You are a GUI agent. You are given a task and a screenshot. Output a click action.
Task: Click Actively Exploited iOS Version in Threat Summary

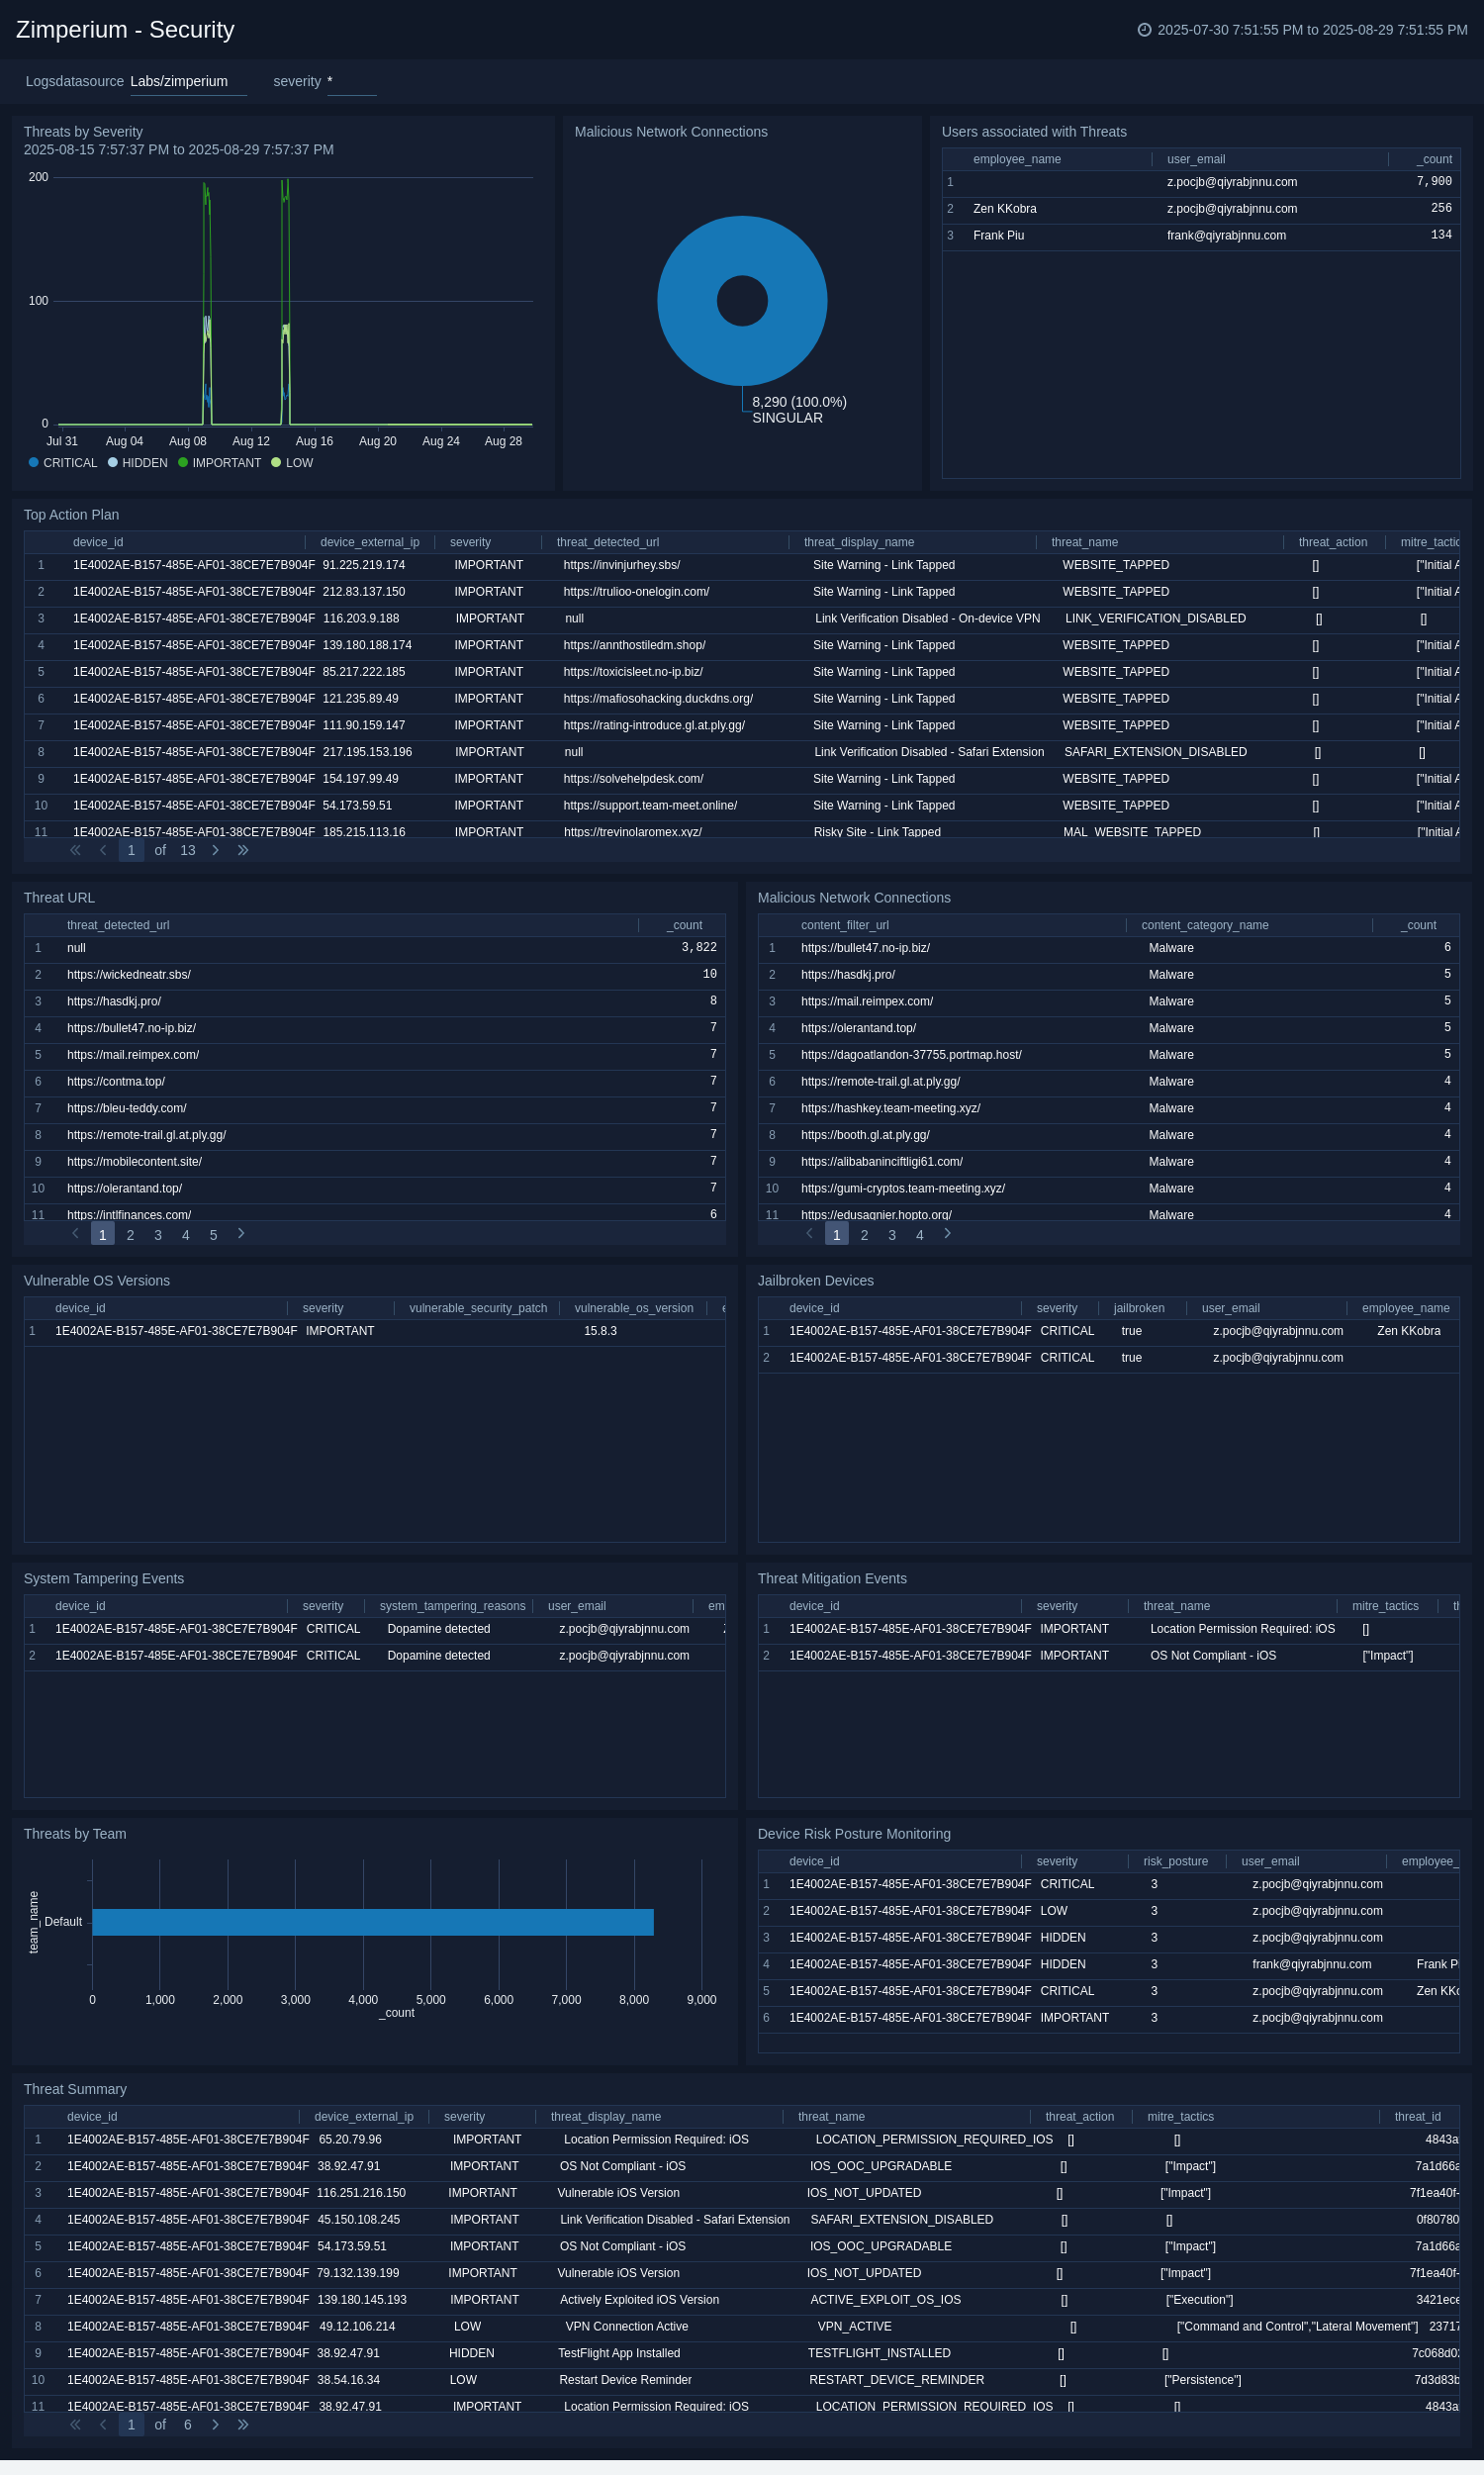coord(639,2300)
